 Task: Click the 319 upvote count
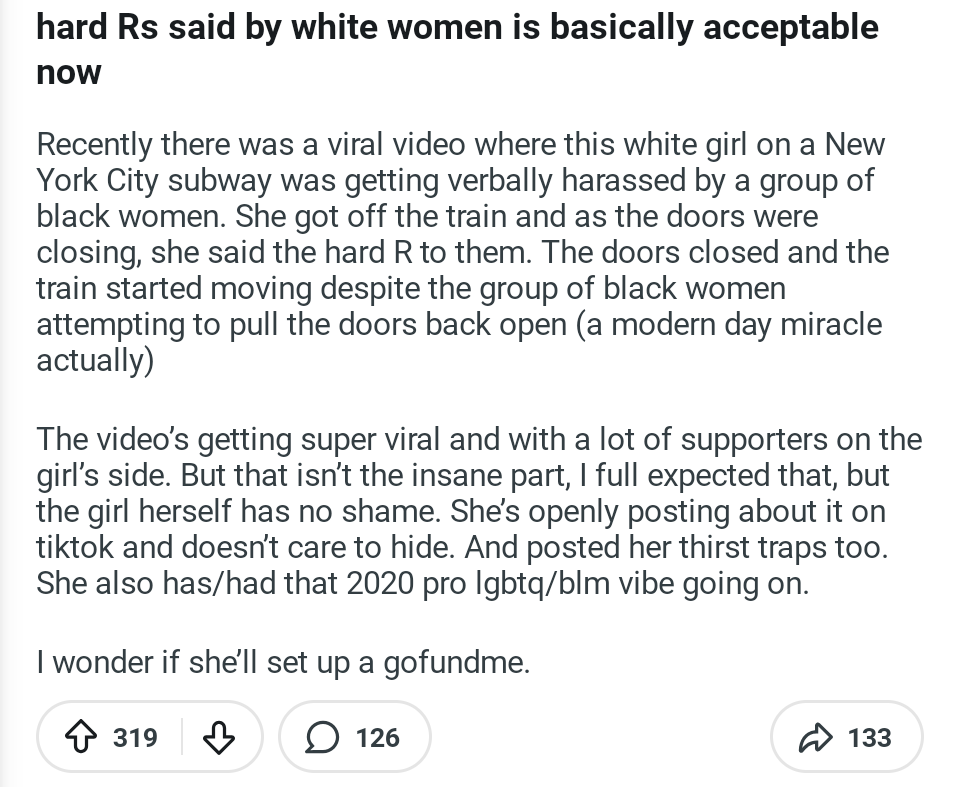pos(135,738)
